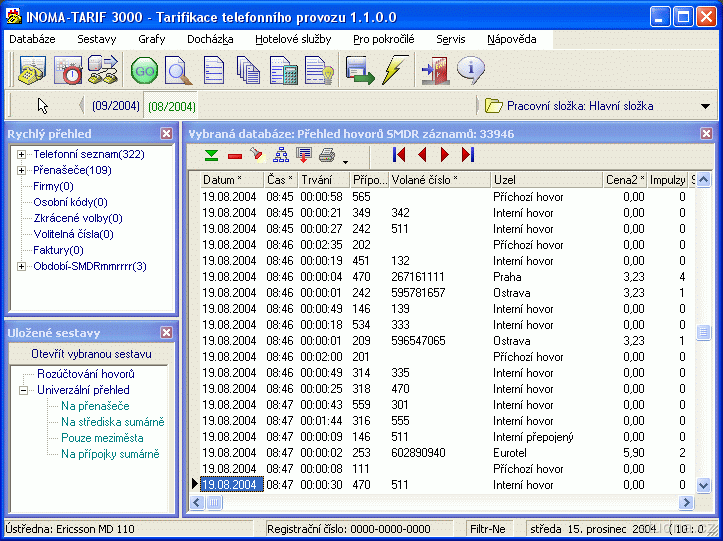This screenshot has width=723, height=541.
Task: Open the info speech bubble icon
Action: (471, 70)
